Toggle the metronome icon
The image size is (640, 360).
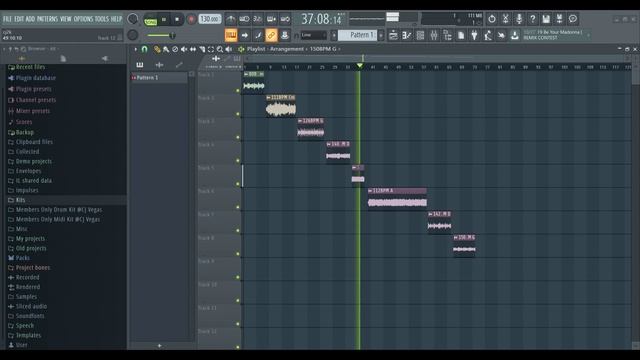pos(231,19)
